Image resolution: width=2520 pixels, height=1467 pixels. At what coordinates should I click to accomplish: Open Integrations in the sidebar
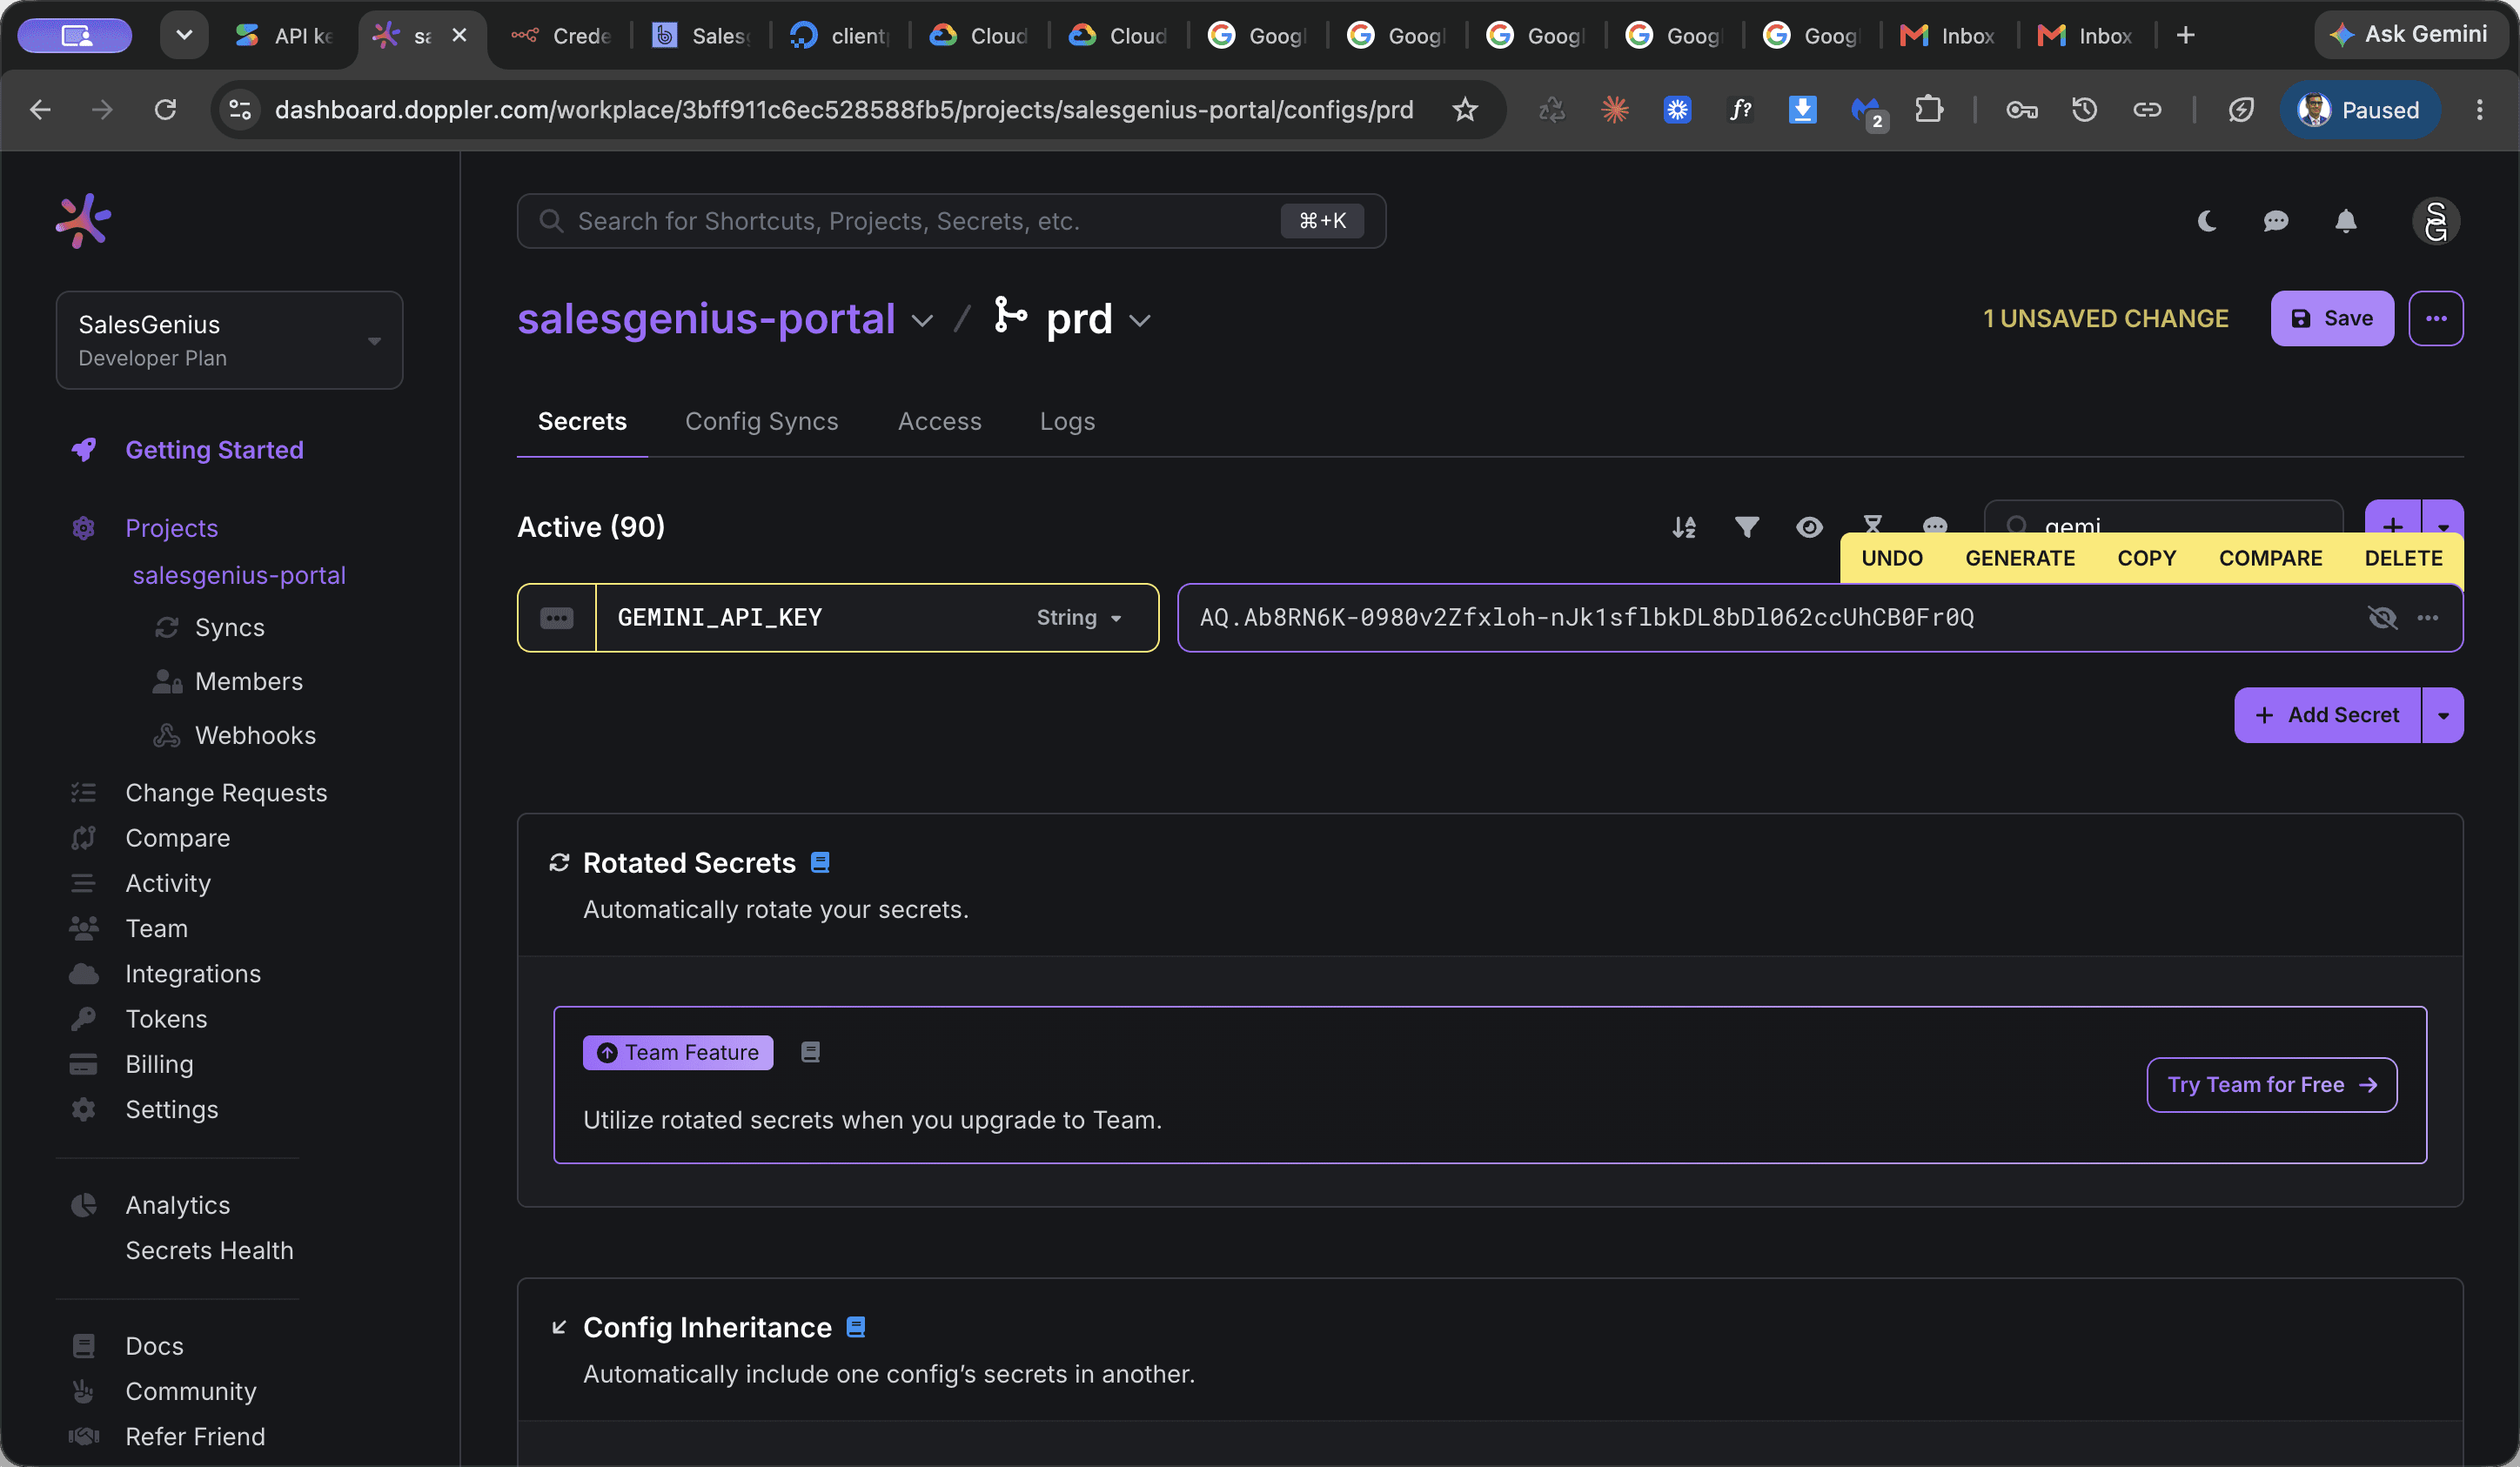(x=193, y=974)
